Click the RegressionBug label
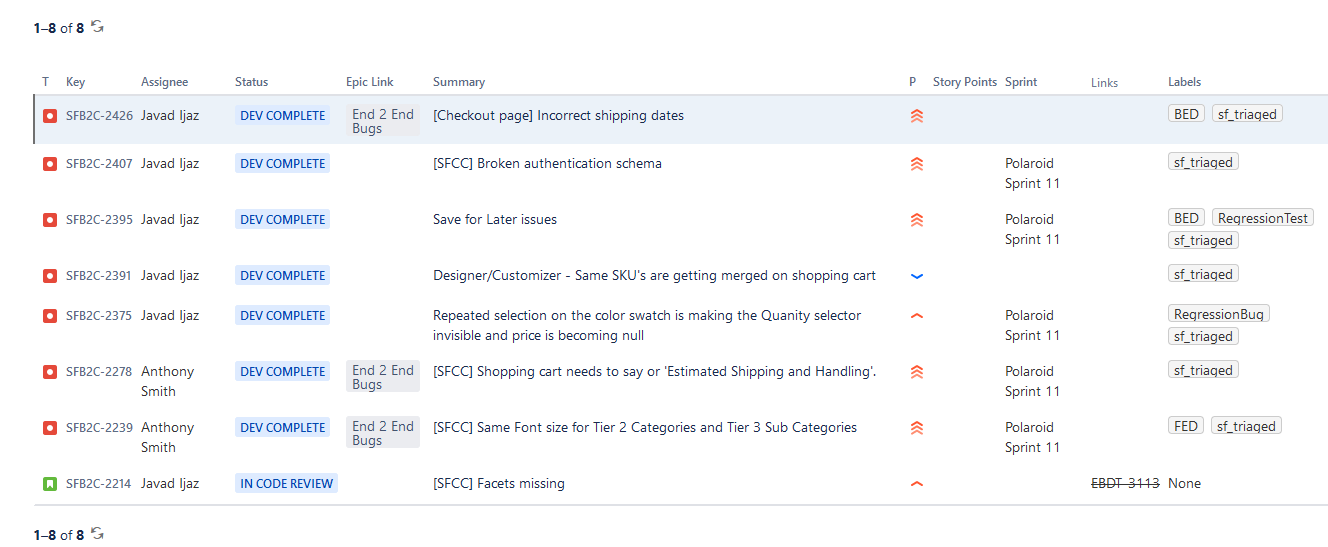The height and width of the screenshot is (547, 1328). click(x=1218, y=314)
